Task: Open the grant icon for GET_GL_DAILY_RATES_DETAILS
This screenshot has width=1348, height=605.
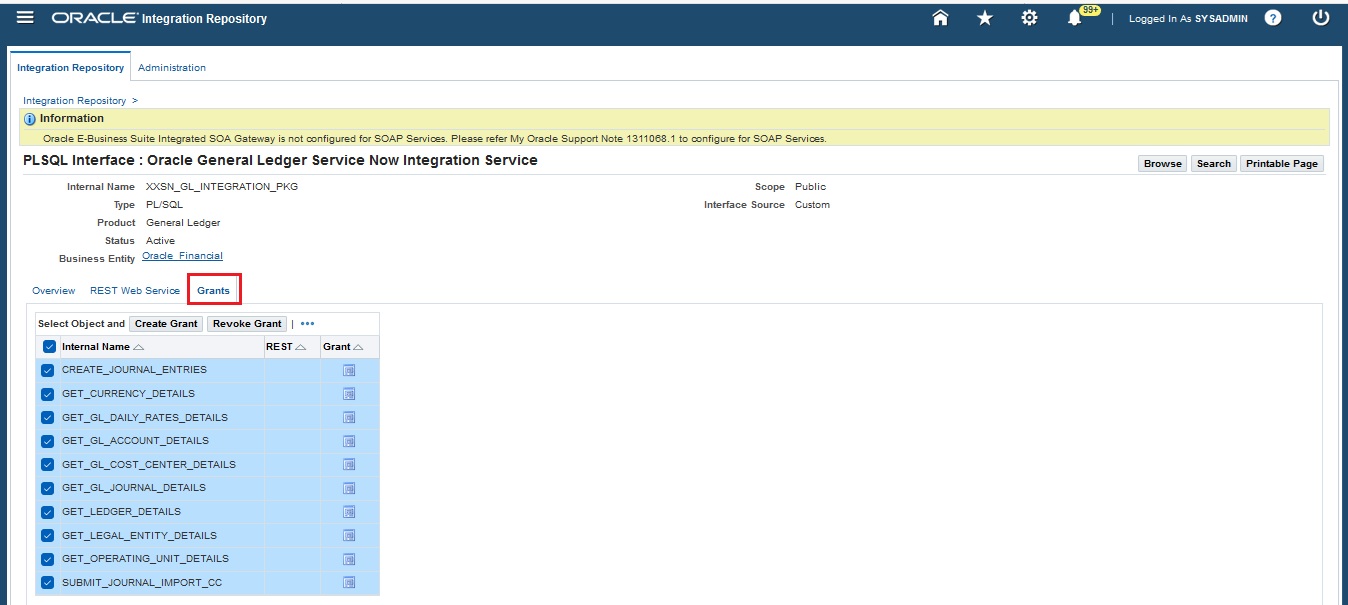Action: (349, 417)
